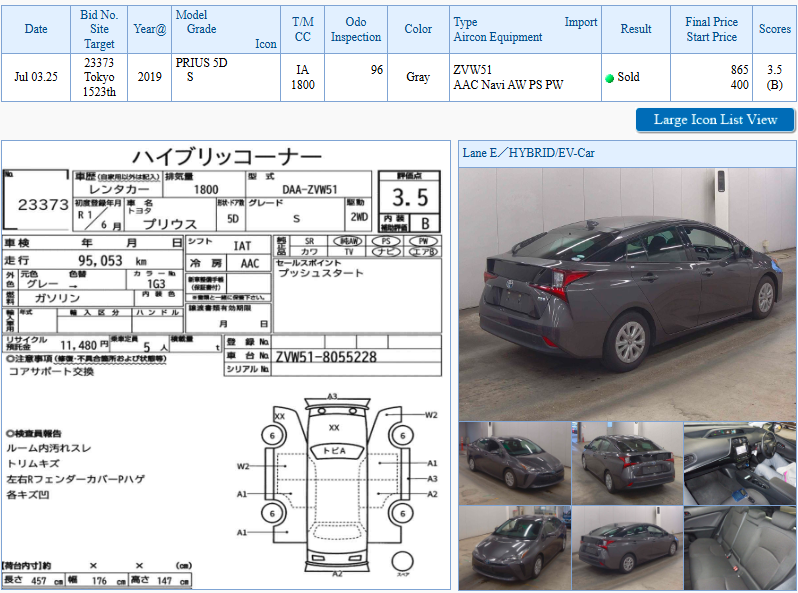Select the rear seats interior thumbnail
798x593 pixels.
[739, 548]
